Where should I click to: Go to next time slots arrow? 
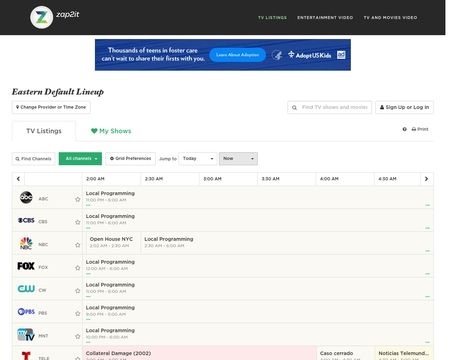click(x=426, y=179)
